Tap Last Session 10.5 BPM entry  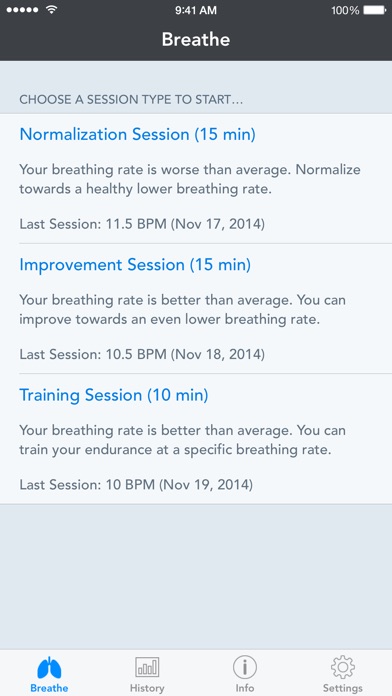click(x=142, y=354)
